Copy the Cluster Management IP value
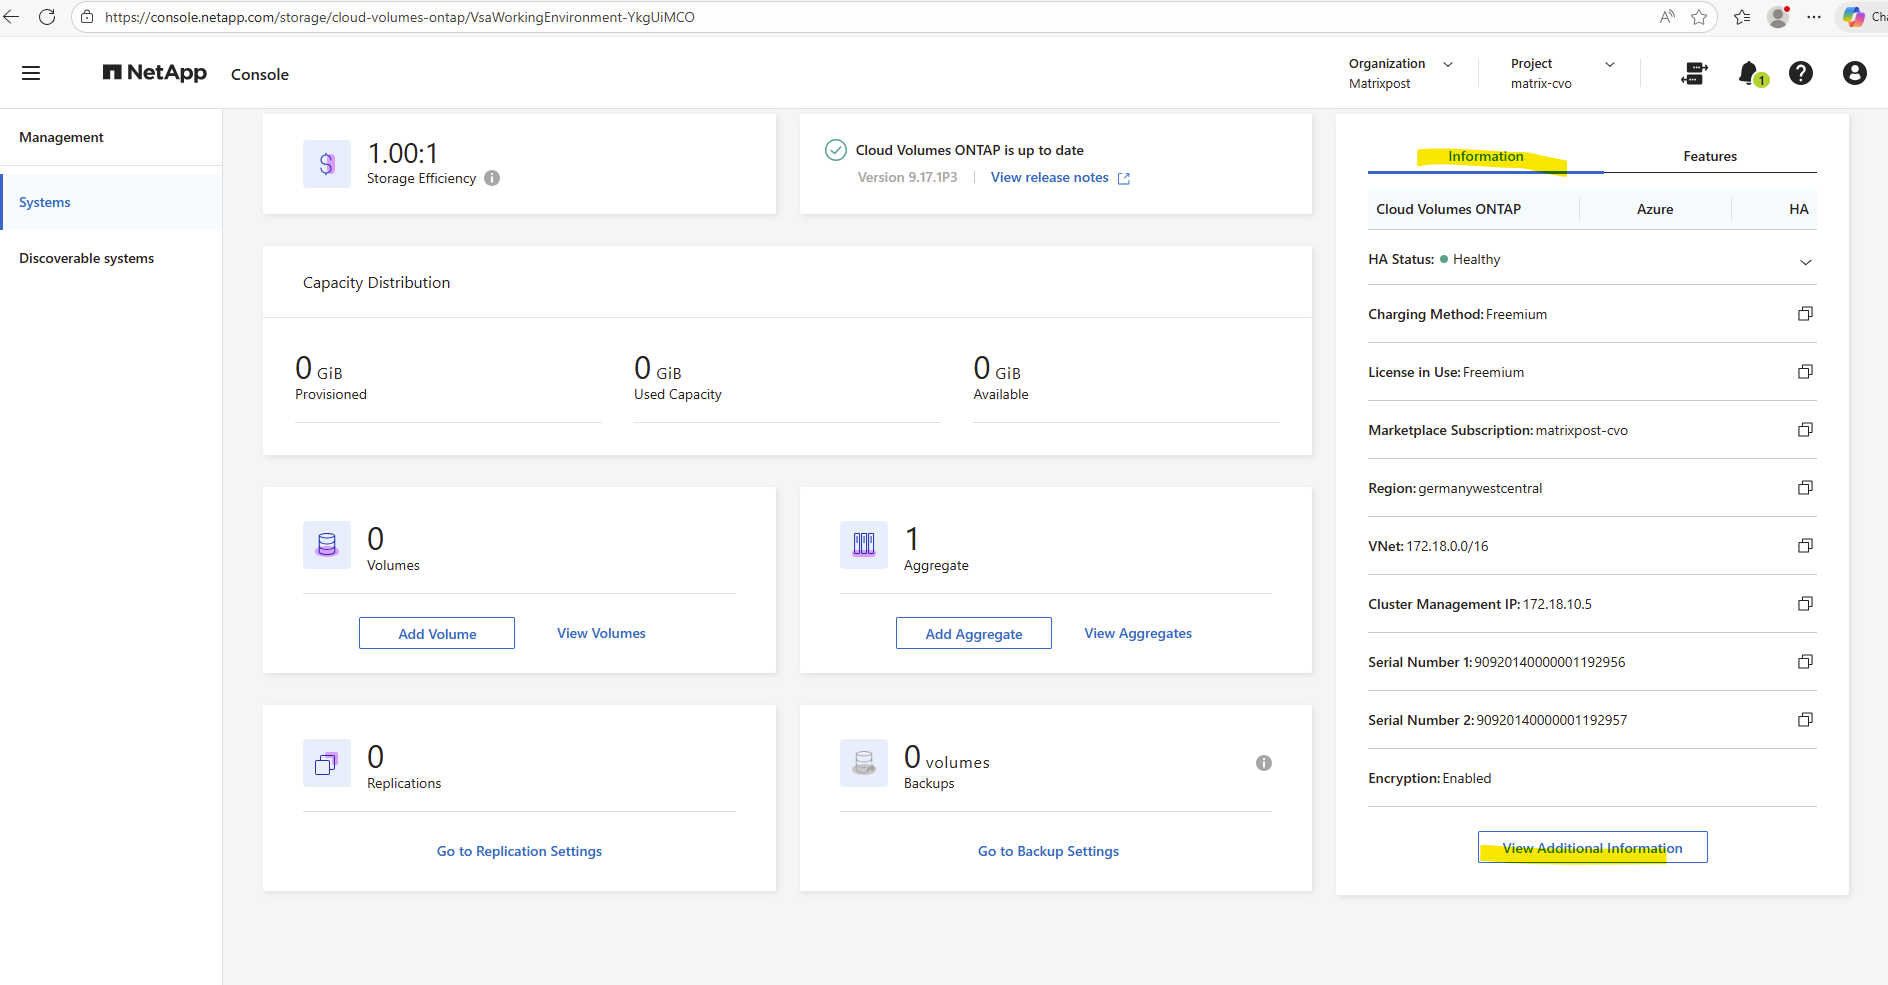1888x985 pixels. click(1805, 604)
